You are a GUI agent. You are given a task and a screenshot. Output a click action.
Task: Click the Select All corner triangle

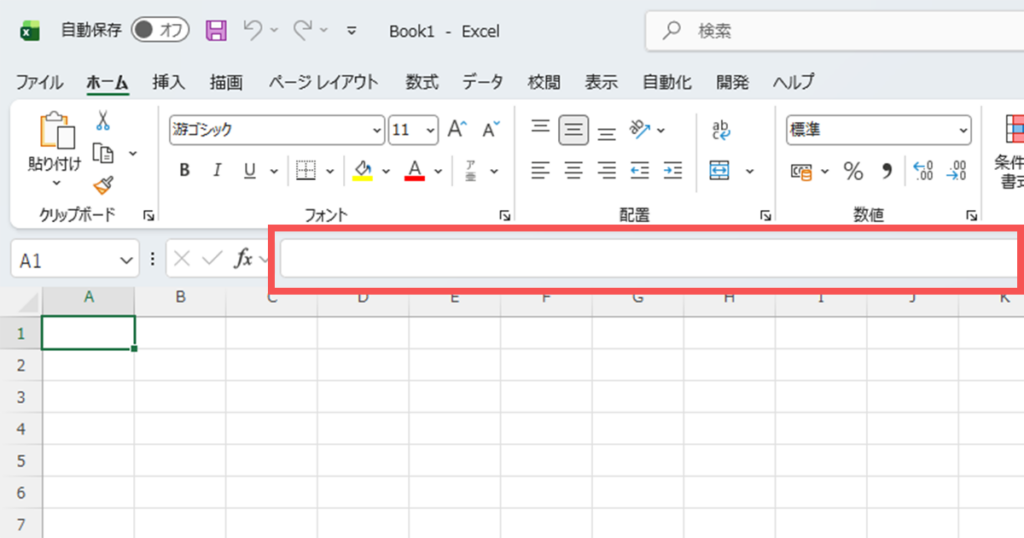(x=29, y=302)
